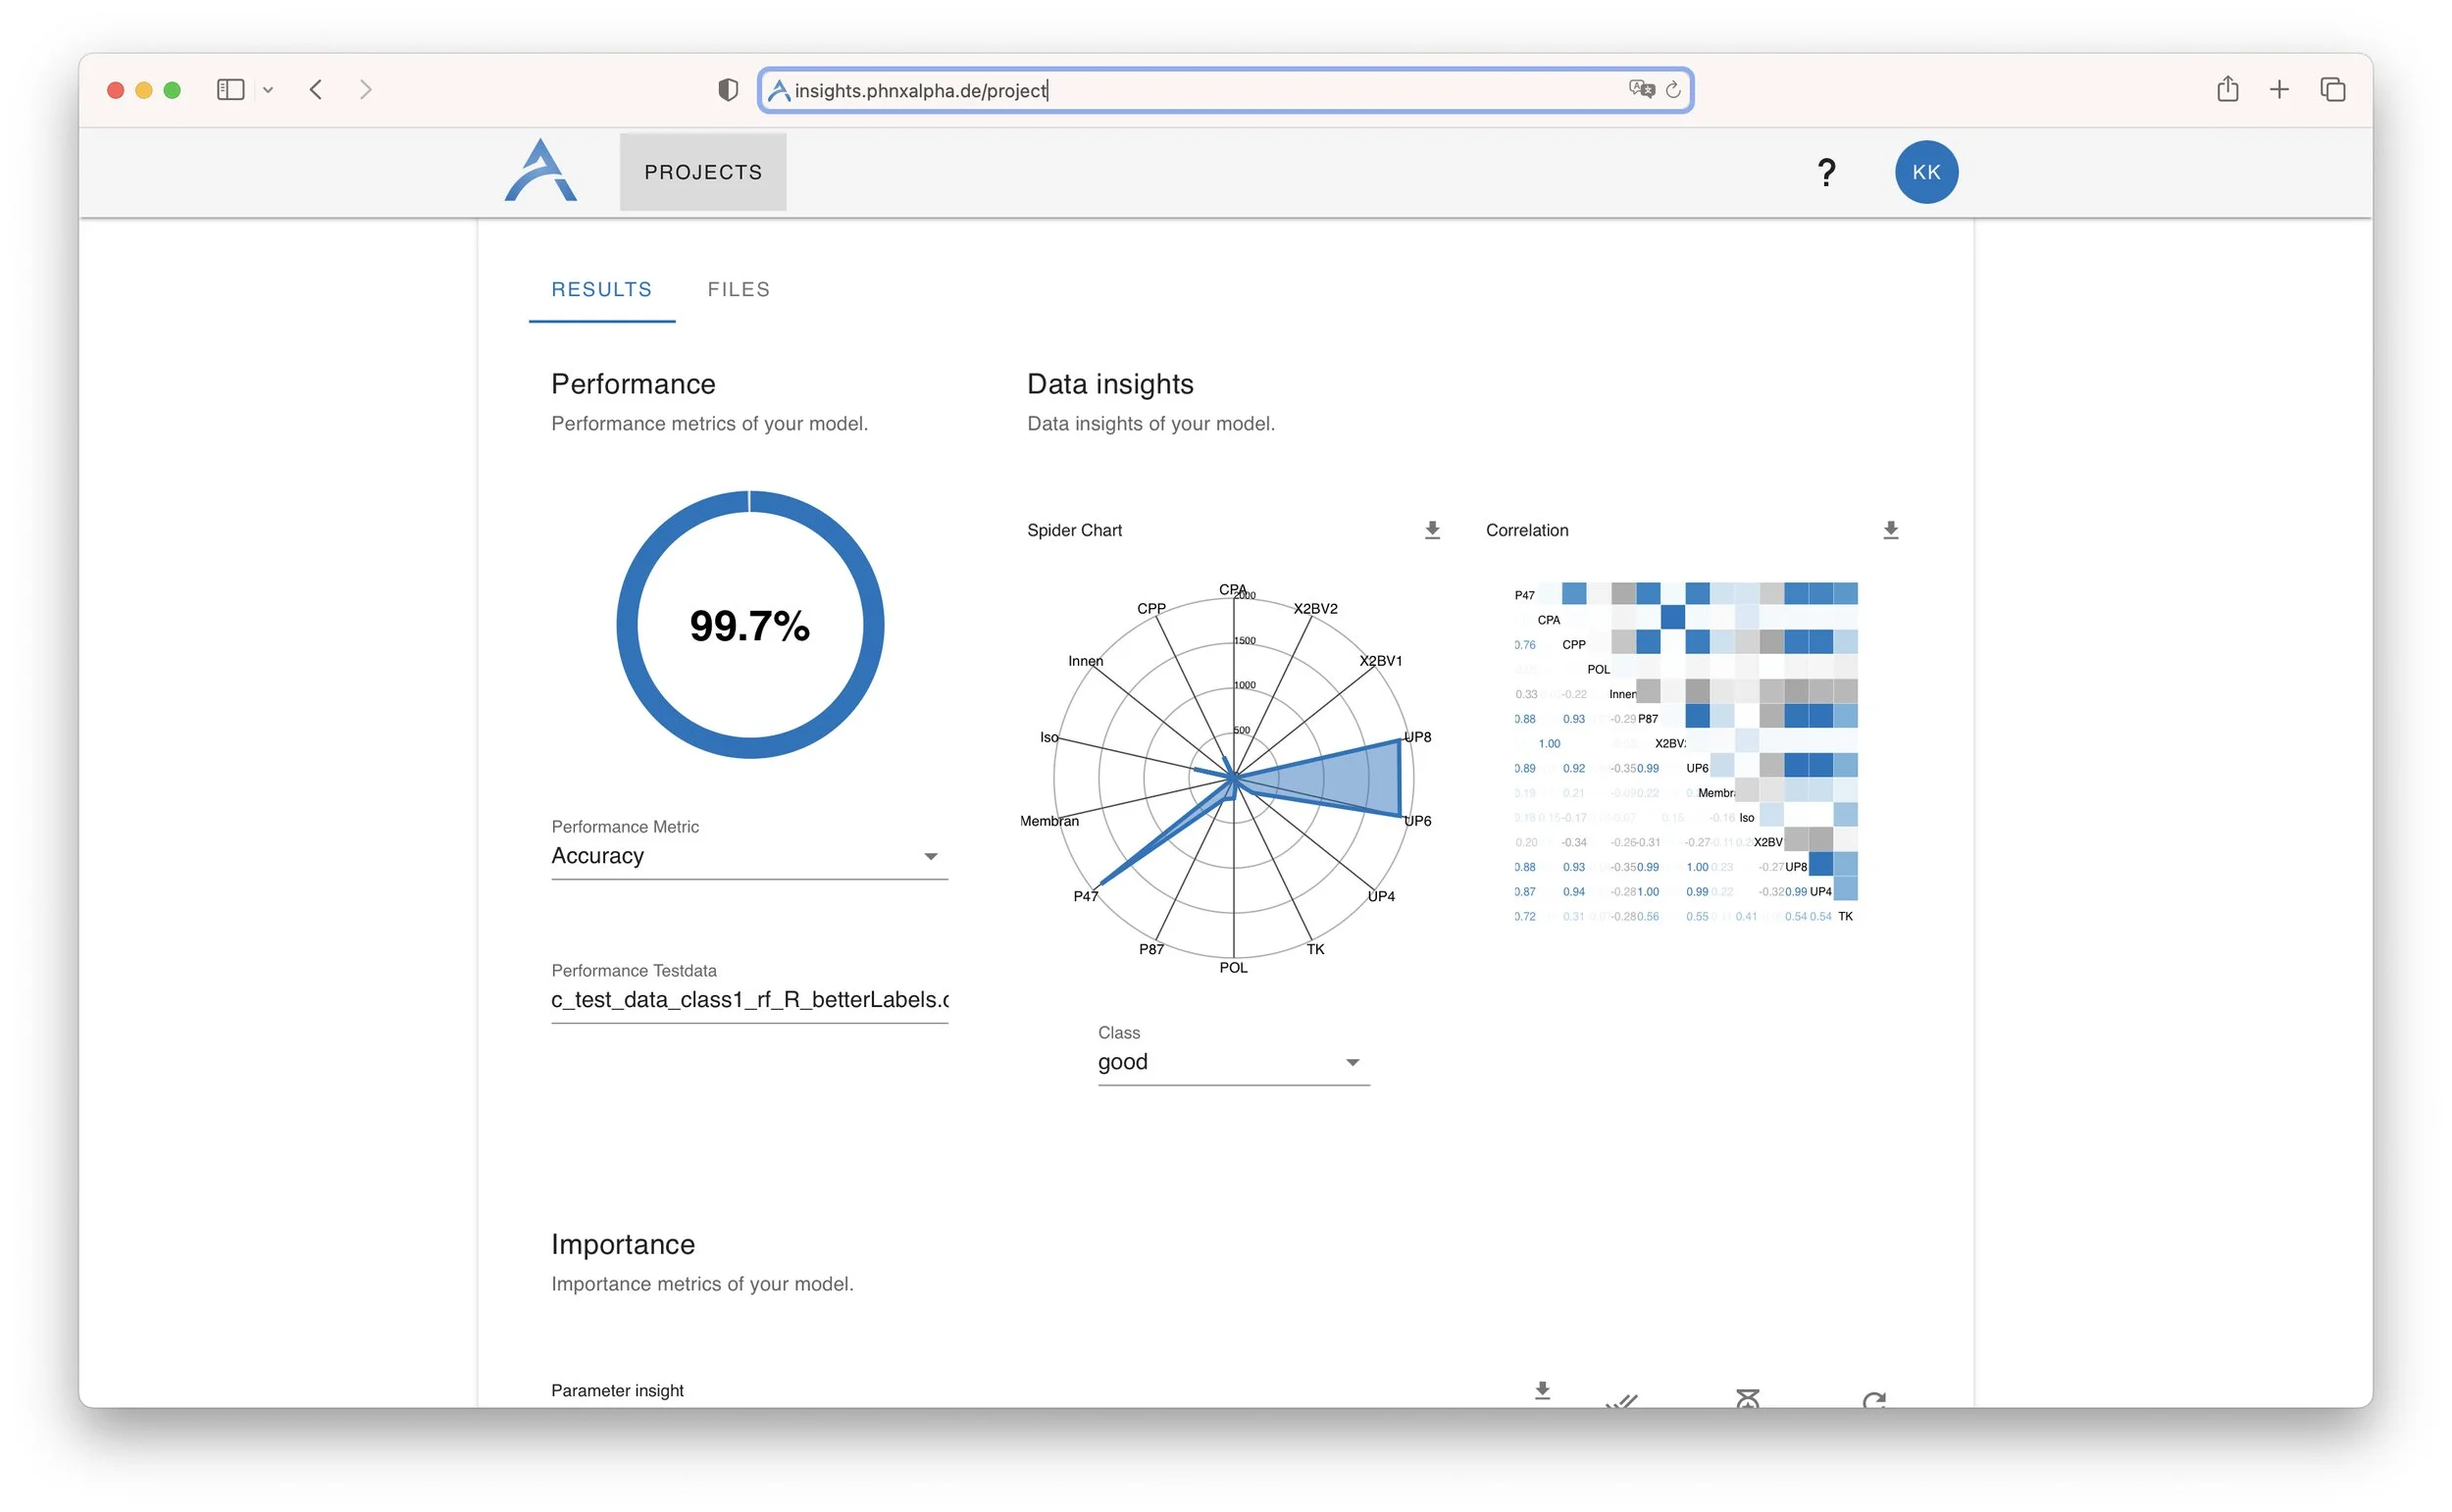
Task: Click the UP6 axis label on spider chart
Action: point(1417,821)
